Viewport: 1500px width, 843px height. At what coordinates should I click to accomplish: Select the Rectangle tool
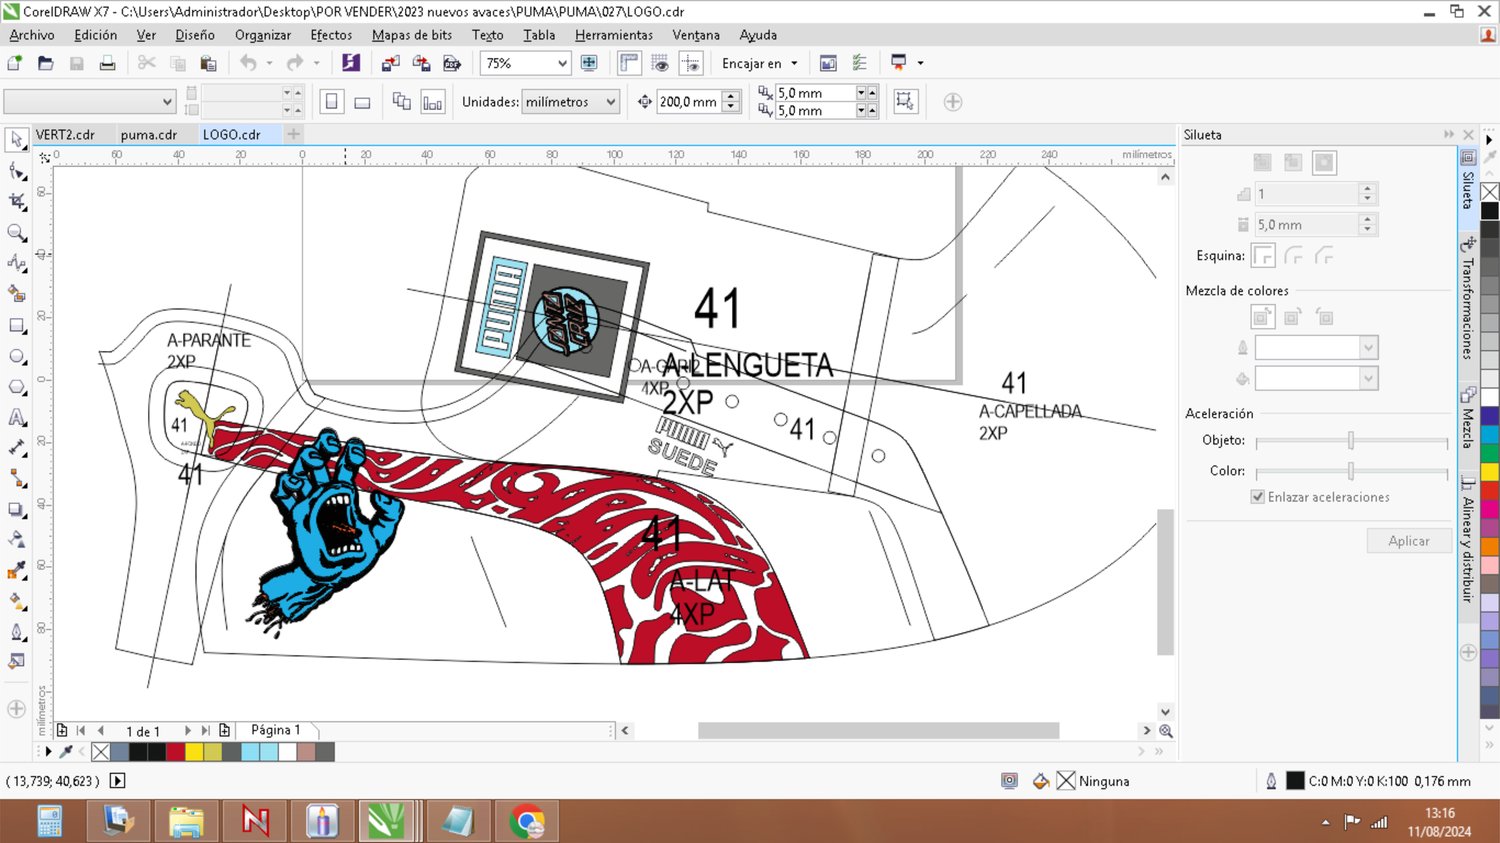(x=16, y=326)
